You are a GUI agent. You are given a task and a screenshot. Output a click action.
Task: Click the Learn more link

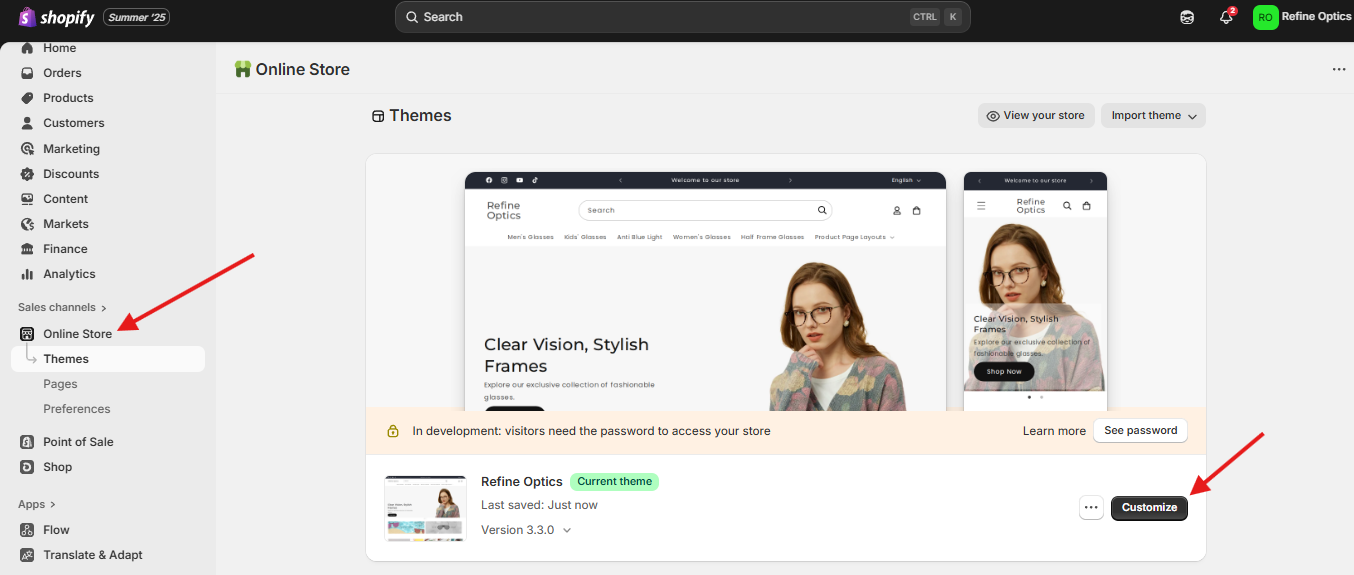(x=1053, y=431)
